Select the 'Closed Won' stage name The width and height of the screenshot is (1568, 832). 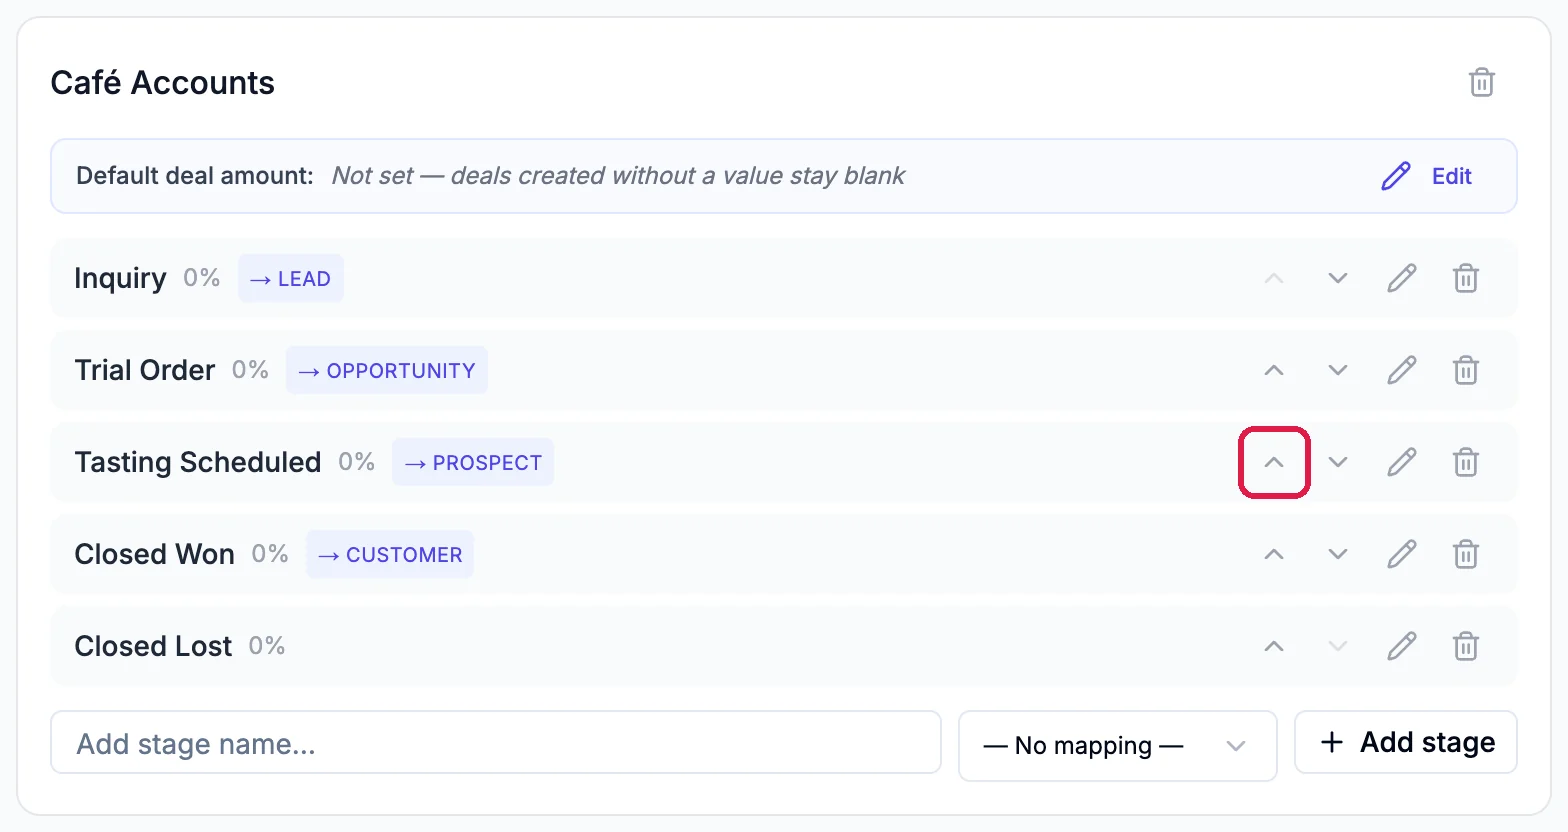tap(155, 554)
